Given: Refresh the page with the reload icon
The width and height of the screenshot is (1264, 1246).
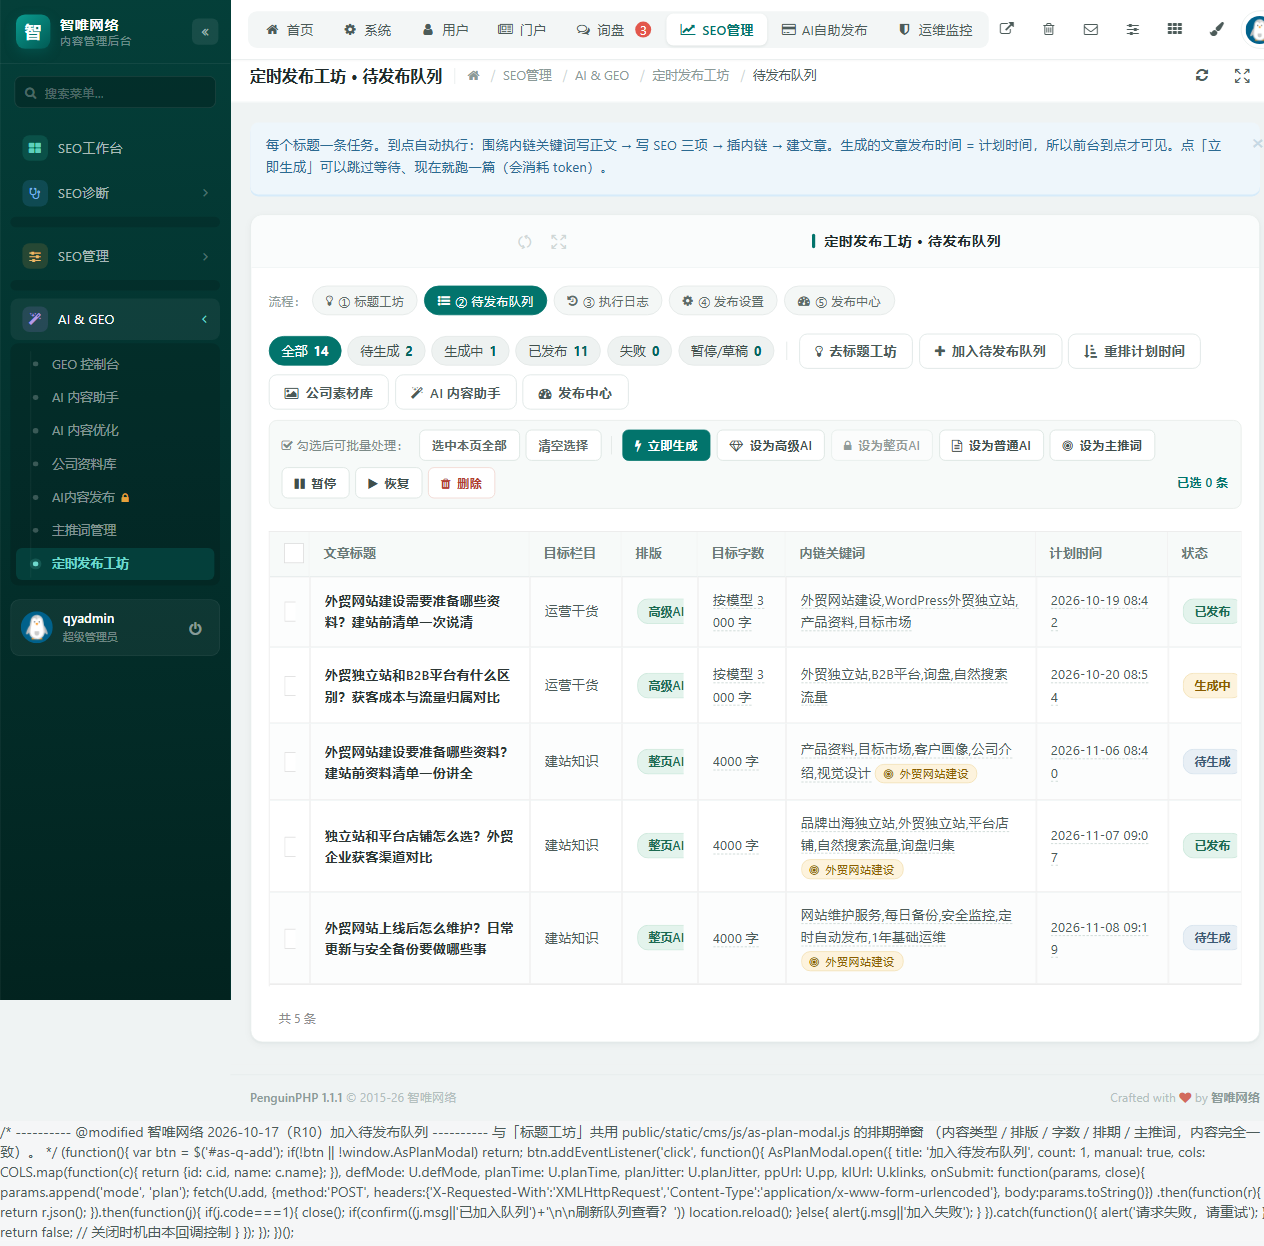Looking at the screenshot, I should coord(1202,75).
